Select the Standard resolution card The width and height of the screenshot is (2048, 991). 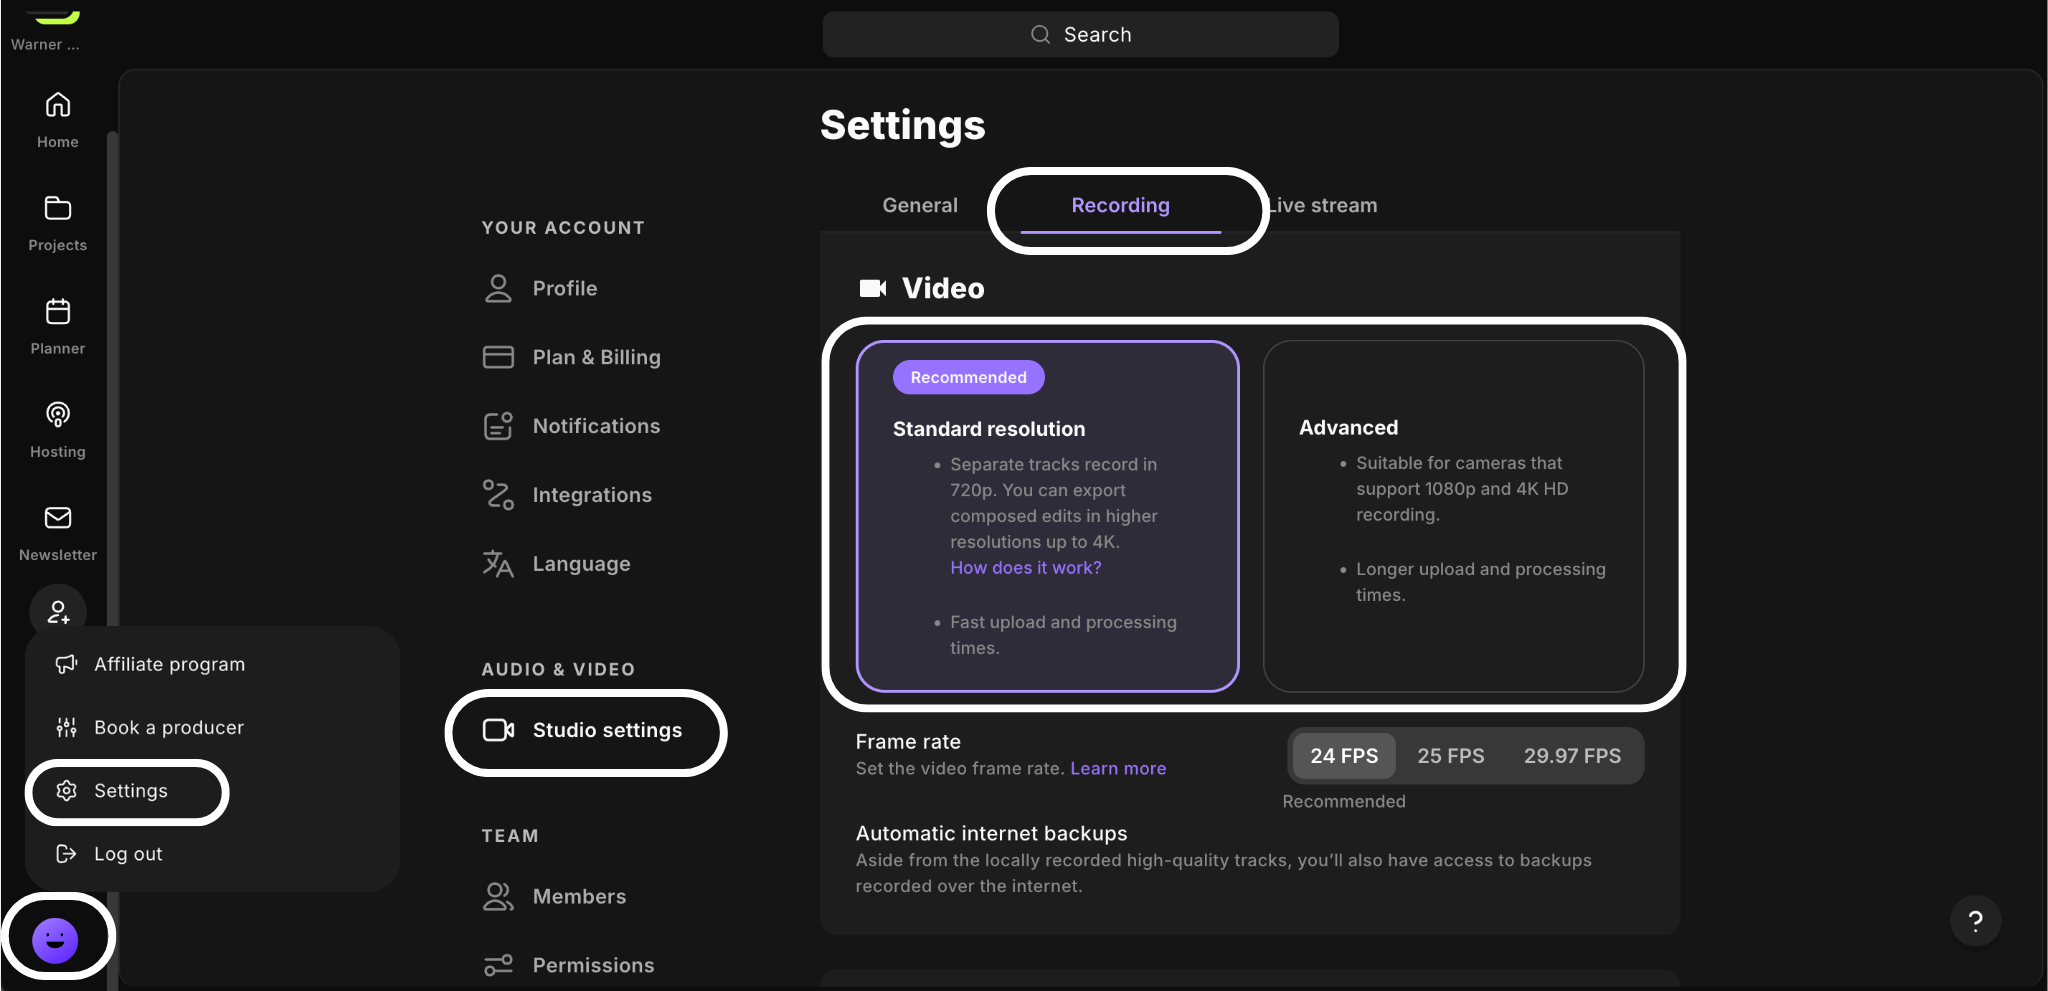[x=1047, y=516]
